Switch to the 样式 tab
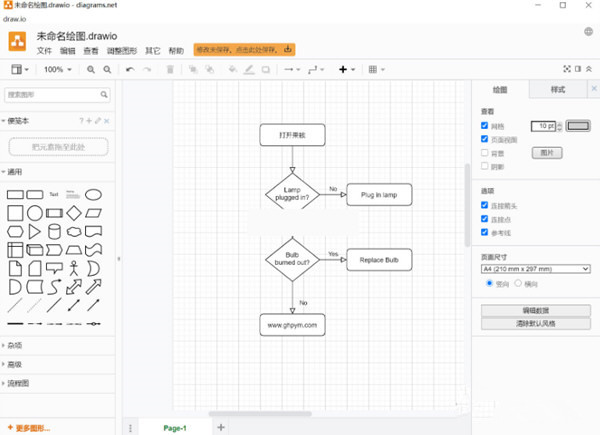This screenshot has height=435, width=600. pos(557,89)
